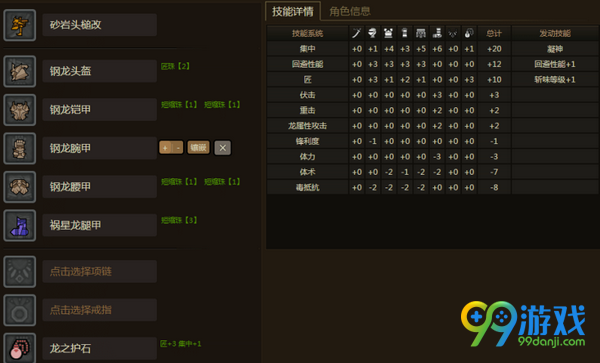Click the 砂岩头槌改 weapon name field
This screenshot has width=600, height=363.
click(x=99, y=25)
